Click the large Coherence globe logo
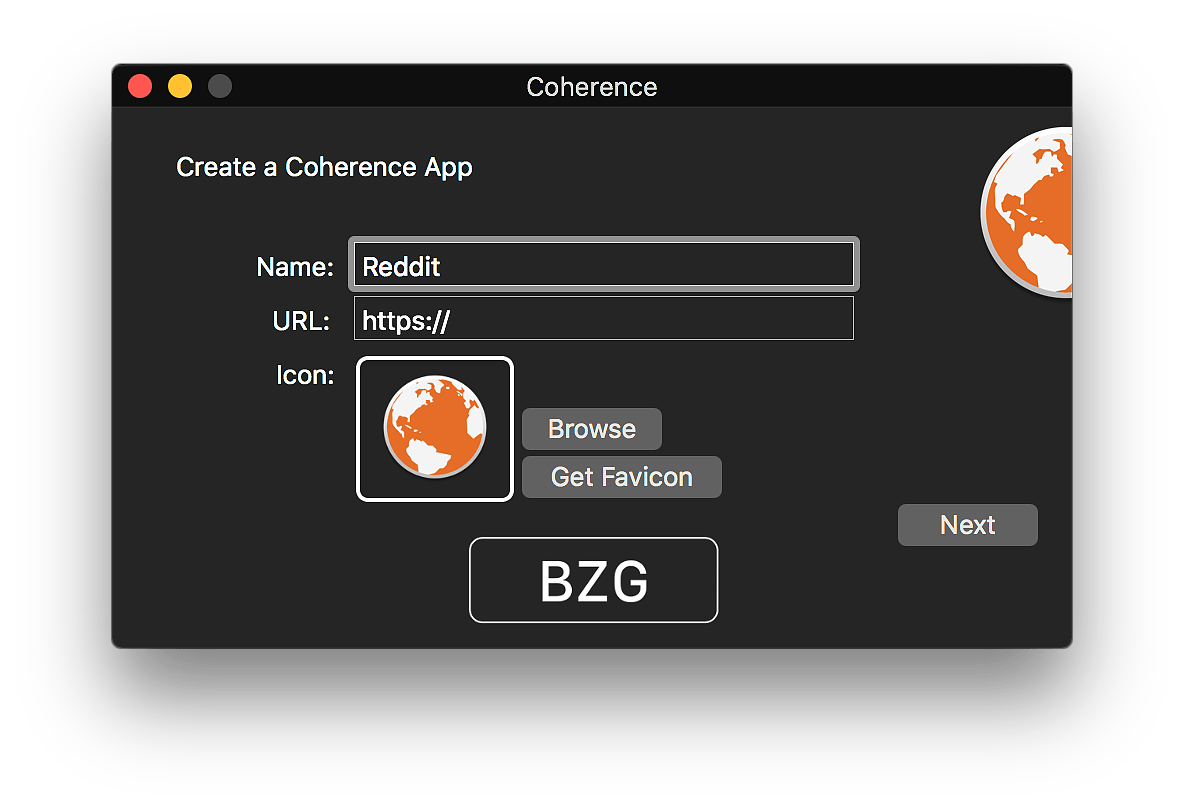Viewport: 1184px width, 808px height. (1027, 212)
